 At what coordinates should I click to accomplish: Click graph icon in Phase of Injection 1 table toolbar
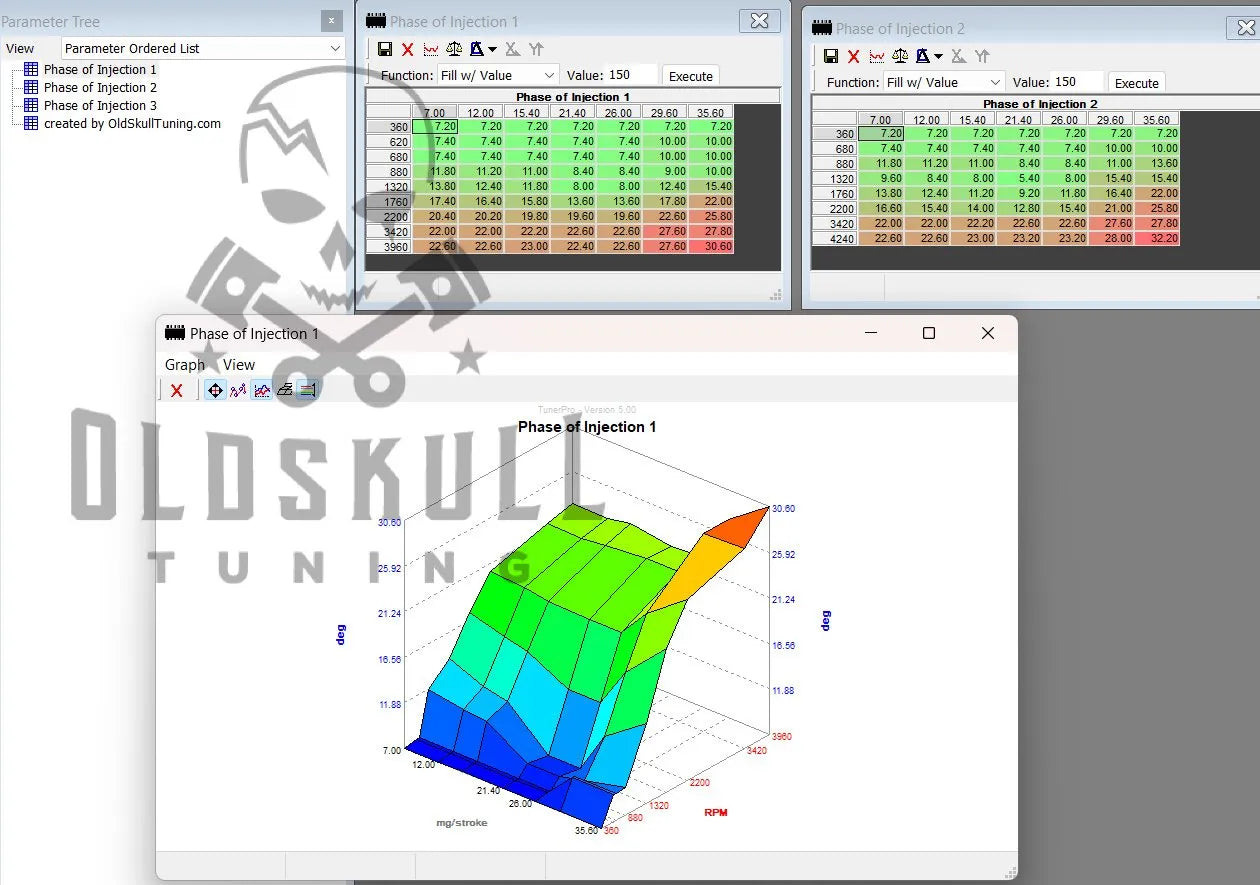431,49
